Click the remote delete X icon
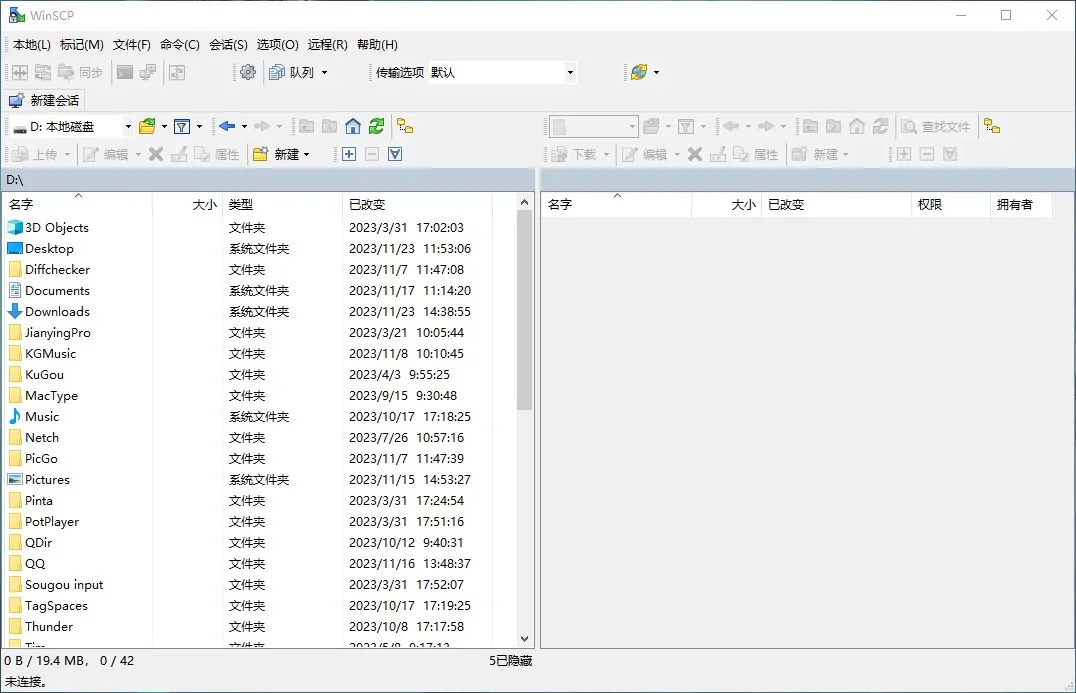1076x693 pixels. pos(695,154)
